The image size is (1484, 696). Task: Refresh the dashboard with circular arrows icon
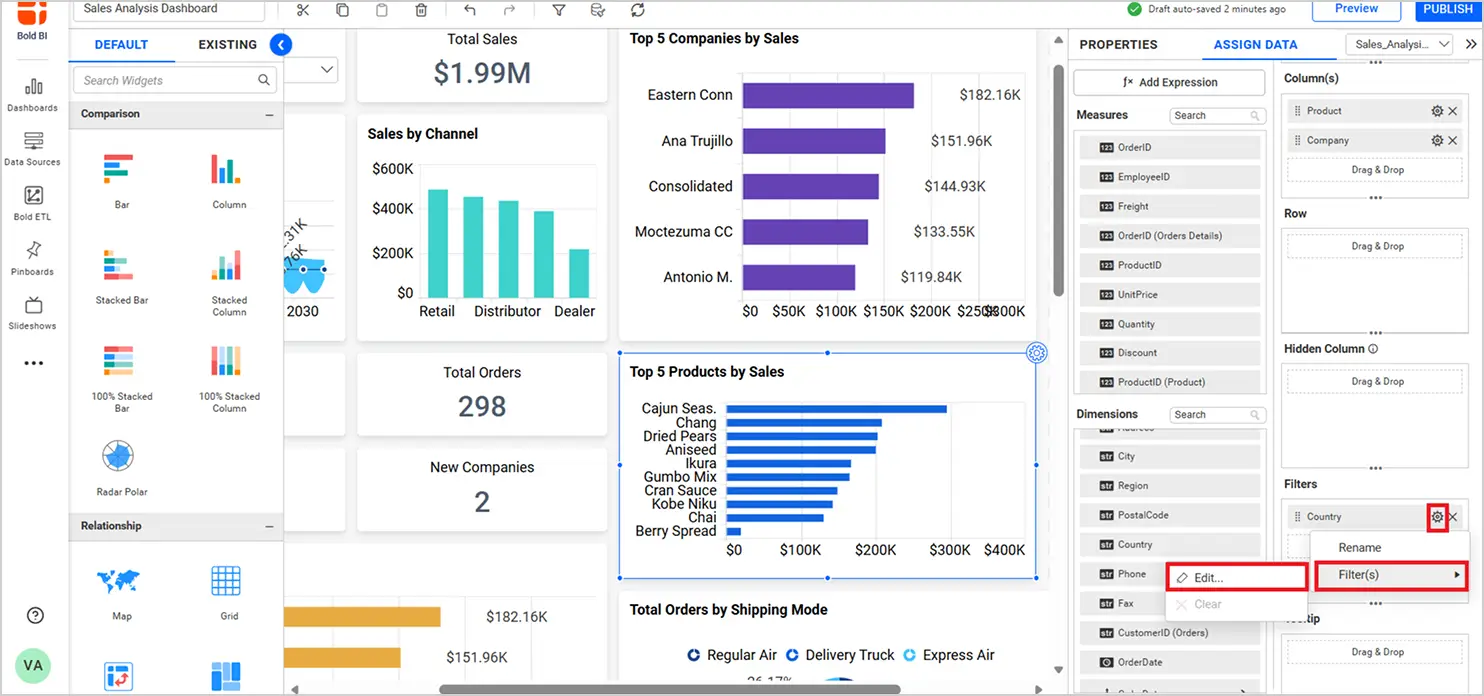click(637, 10)
